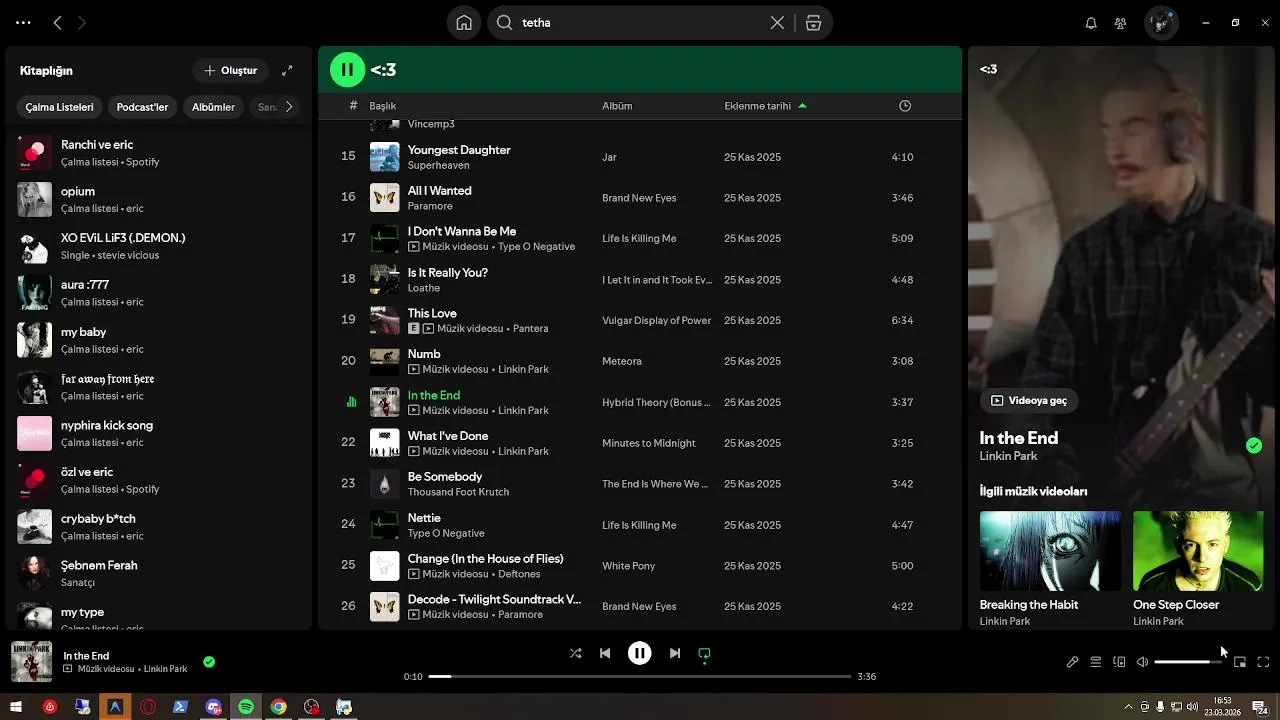This screenshot has height=720, width=1280.
Task: Select the Podcast'ler filter tab
Action: (142, 107)
